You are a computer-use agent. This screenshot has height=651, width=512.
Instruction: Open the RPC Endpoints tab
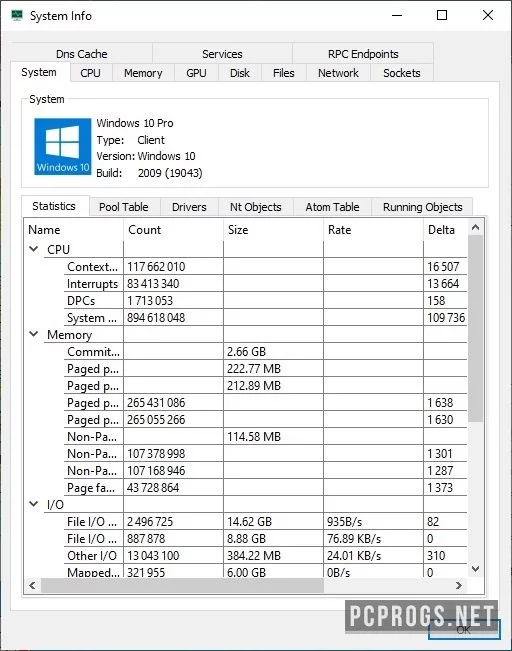(x=363, y=54)
